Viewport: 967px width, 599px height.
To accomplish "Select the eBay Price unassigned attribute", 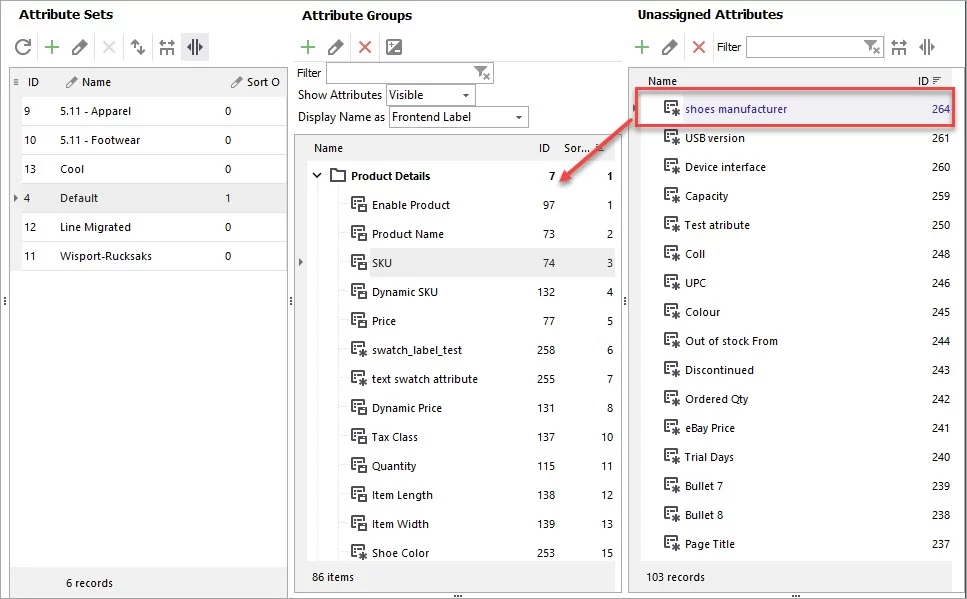I will pyautogui.click(x=710, y=428).
